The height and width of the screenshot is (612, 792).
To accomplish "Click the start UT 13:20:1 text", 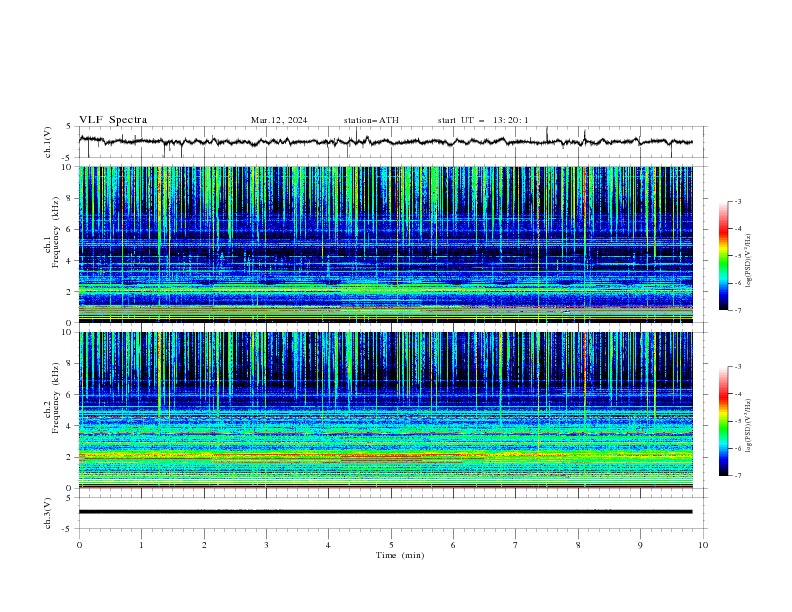I will coord(483,120).
